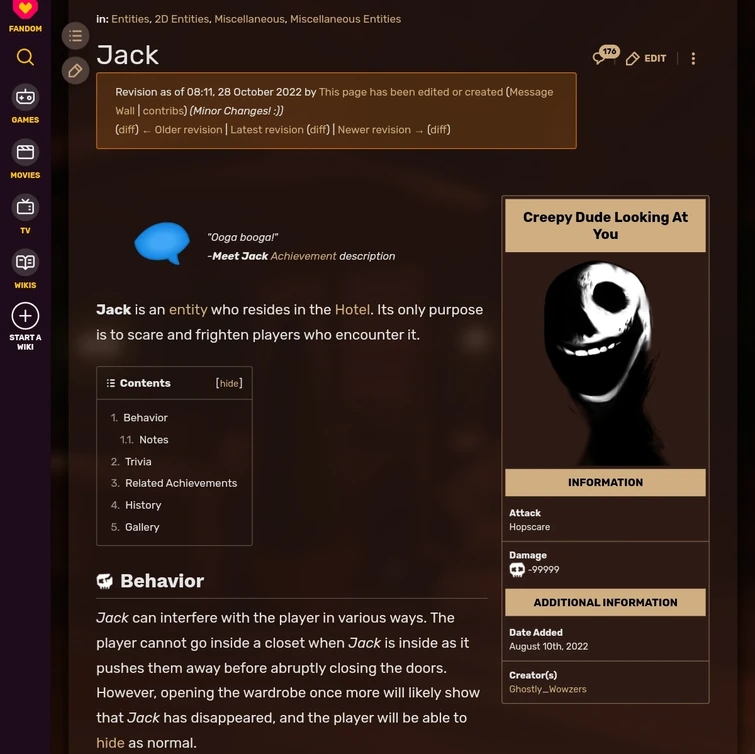Click the blue speech bubble quote icon
The width and height of the screenshot is (755, 754).
(162, 243)
